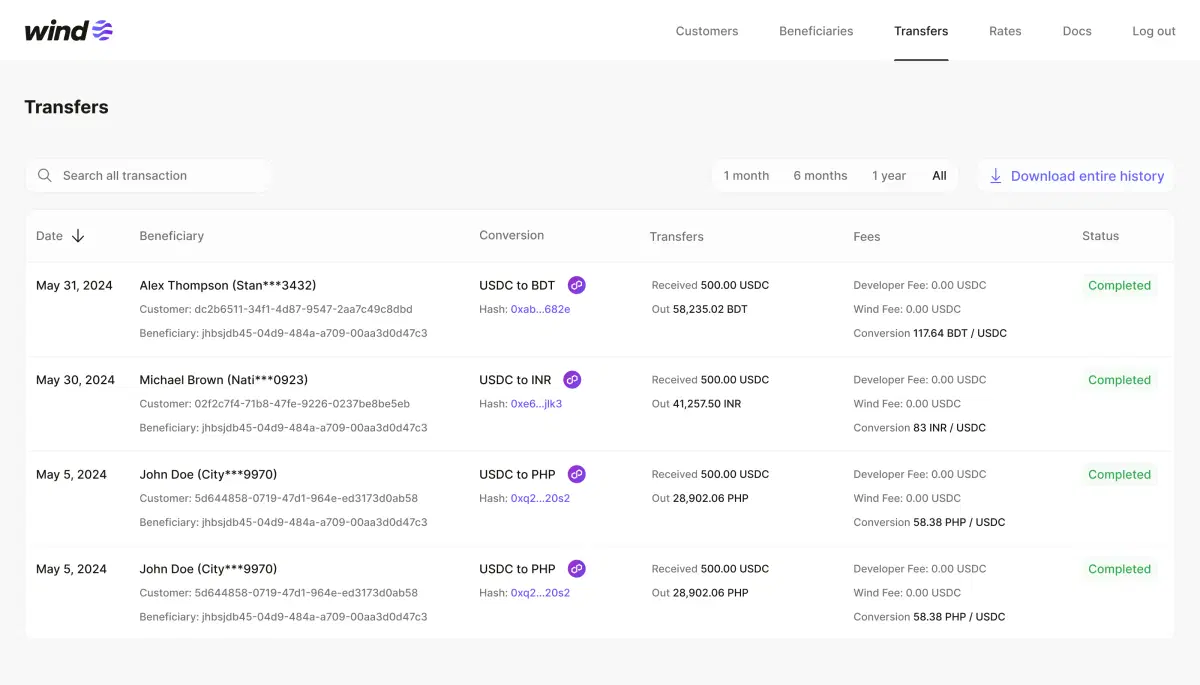Viewport: 1200px width, 685px height.
Task: Click the Wind logo in header
Action: [68, 30]
